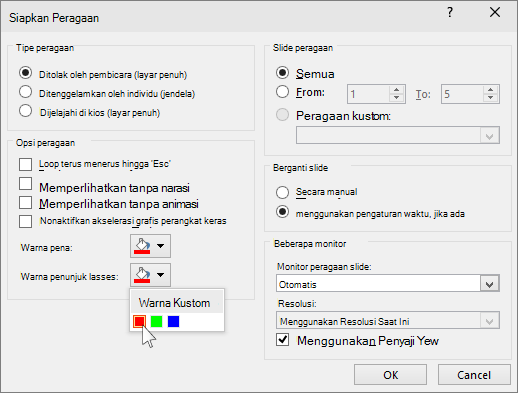Click the pen color paint bucket icon
This screenshot has height=393, width=518.
[142, 246]
